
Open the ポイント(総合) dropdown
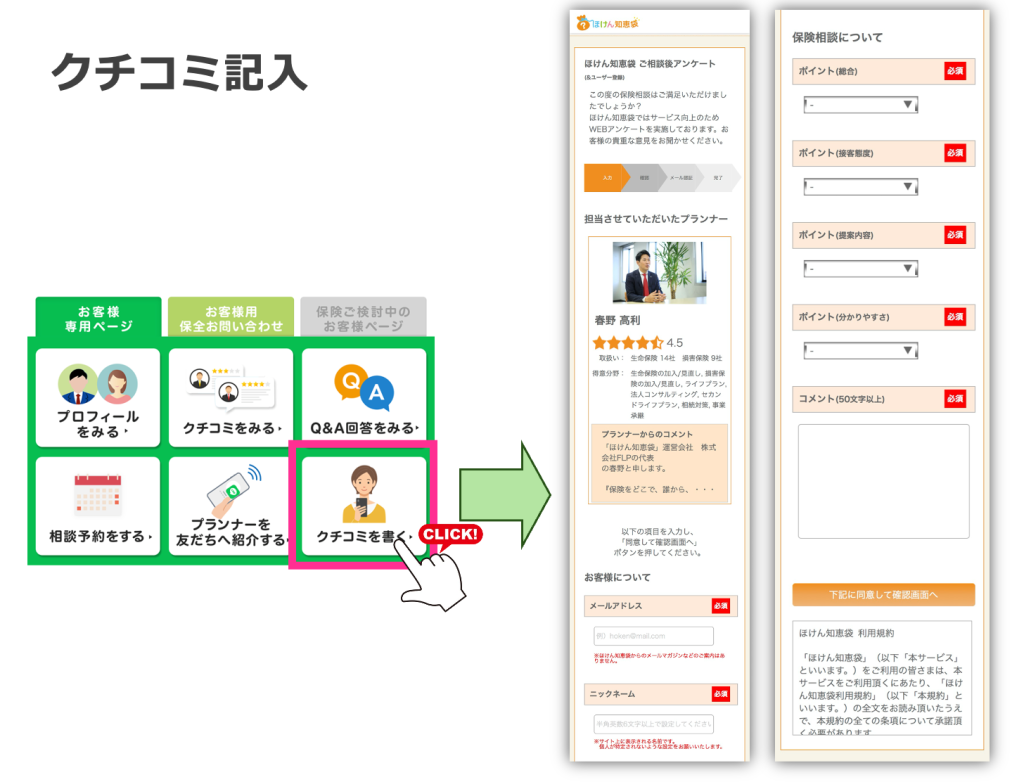(861, 105)
